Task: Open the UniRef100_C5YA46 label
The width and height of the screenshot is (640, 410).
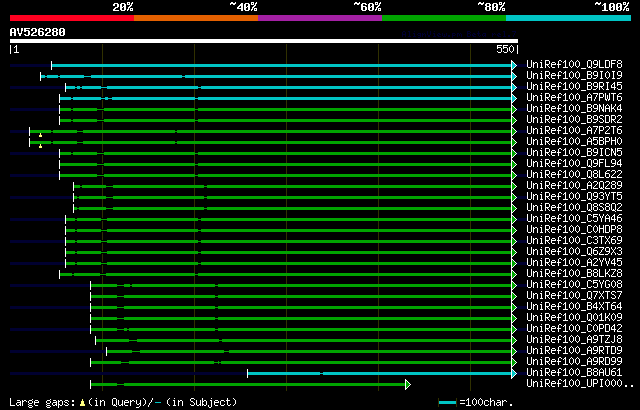Action: click(574, 219)
